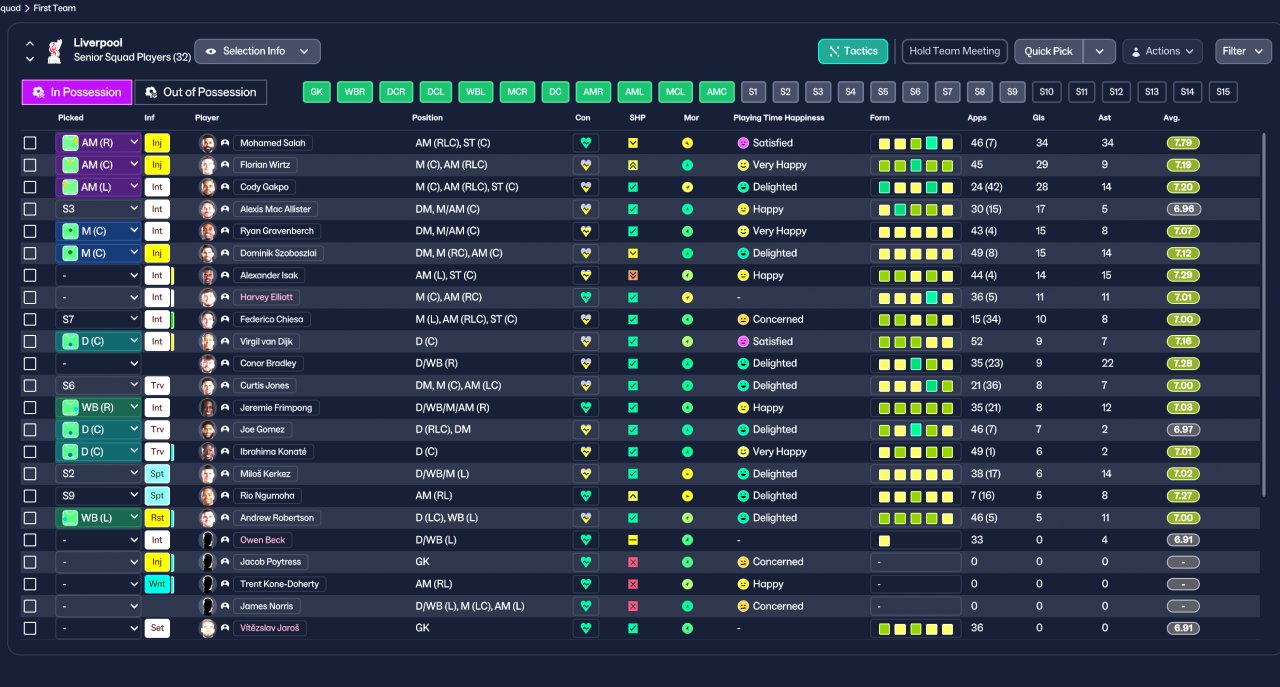
Task: Click Hold Team Meeting button
Action: point(954,51)
